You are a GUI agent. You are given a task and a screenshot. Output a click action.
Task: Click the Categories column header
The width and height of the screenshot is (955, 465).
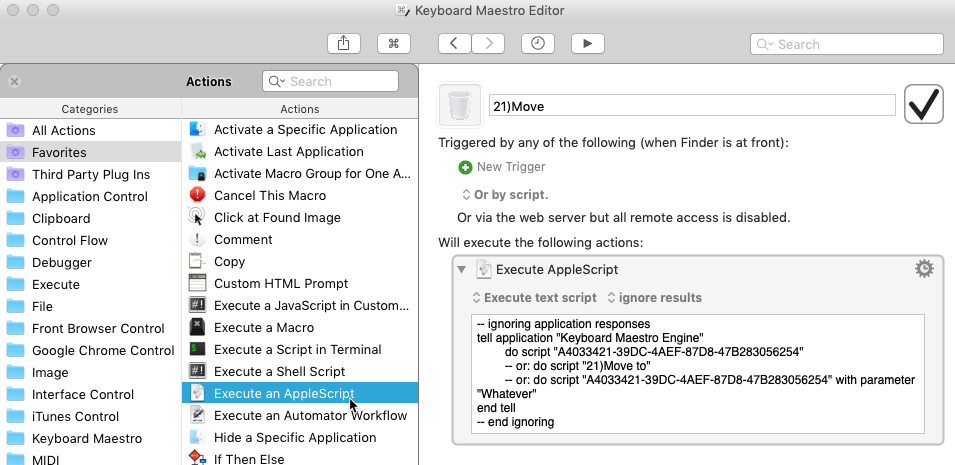(90, 109)
